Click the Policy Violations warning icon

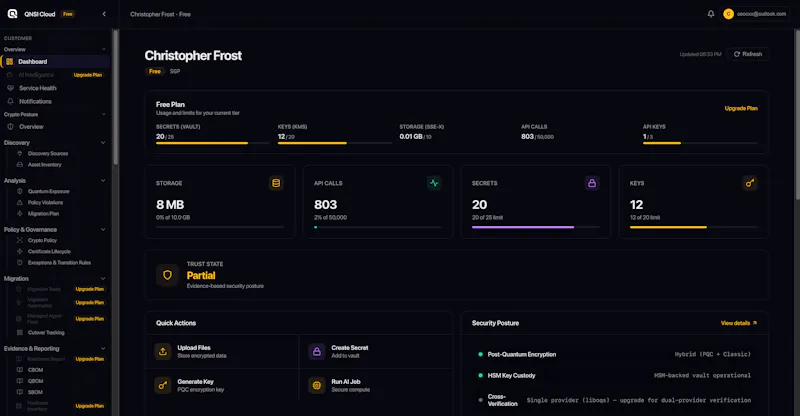point(20,202)
